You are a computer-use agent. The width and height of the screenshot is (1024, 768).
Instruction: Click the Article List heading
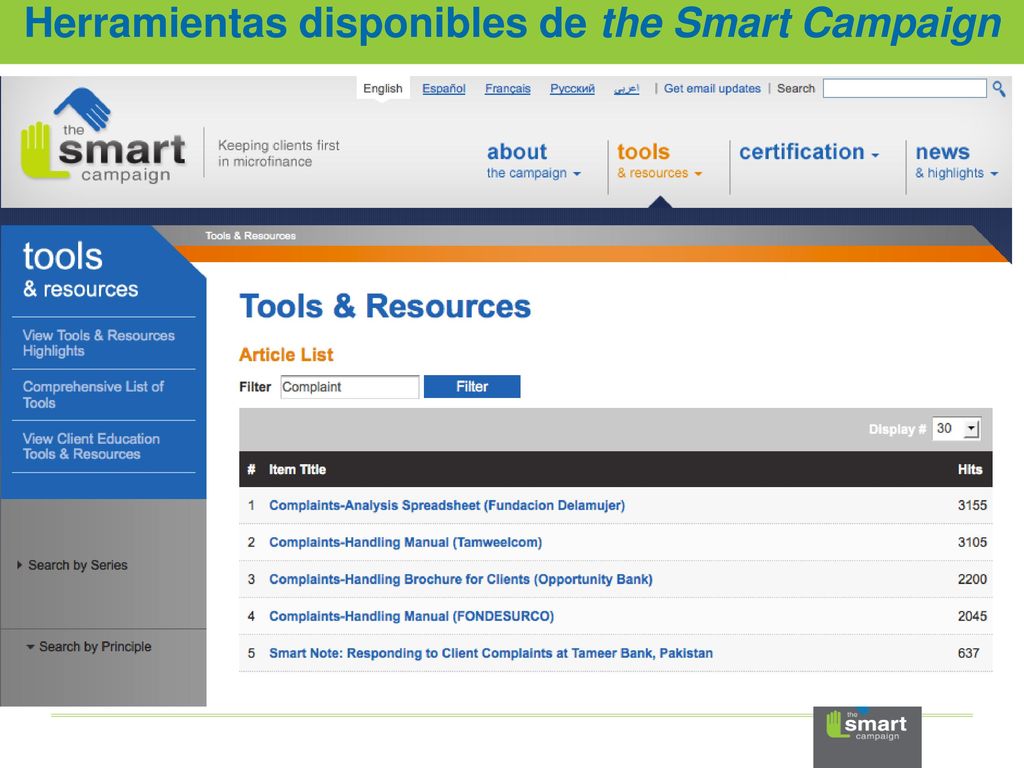(x=286, y=355)
